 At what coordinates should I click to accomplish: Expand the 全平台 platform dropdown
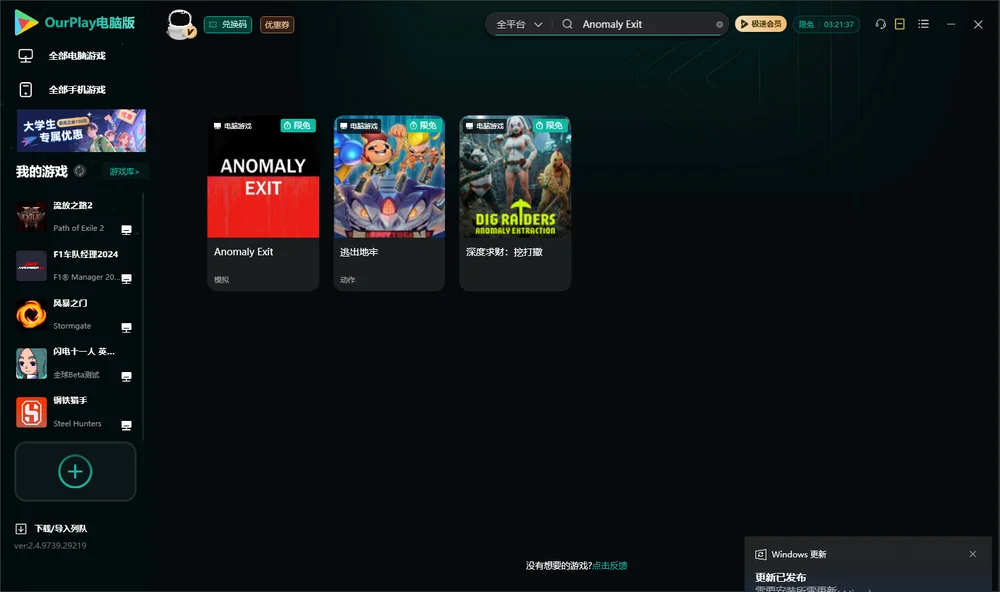pos(519,24)
